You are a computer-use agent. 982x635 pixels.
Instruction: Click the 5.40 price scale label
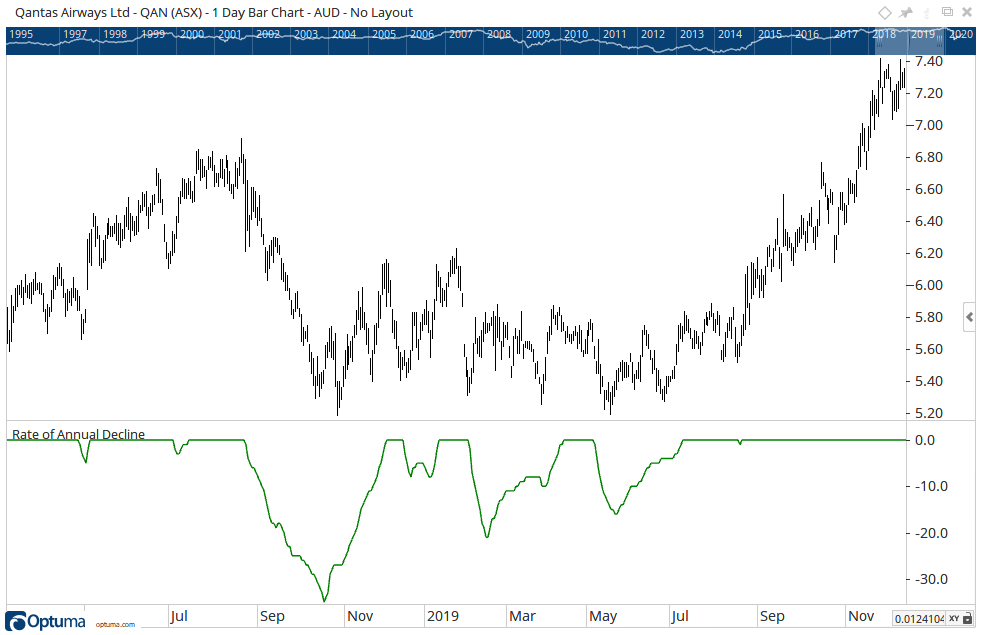[x=929, y=381]
